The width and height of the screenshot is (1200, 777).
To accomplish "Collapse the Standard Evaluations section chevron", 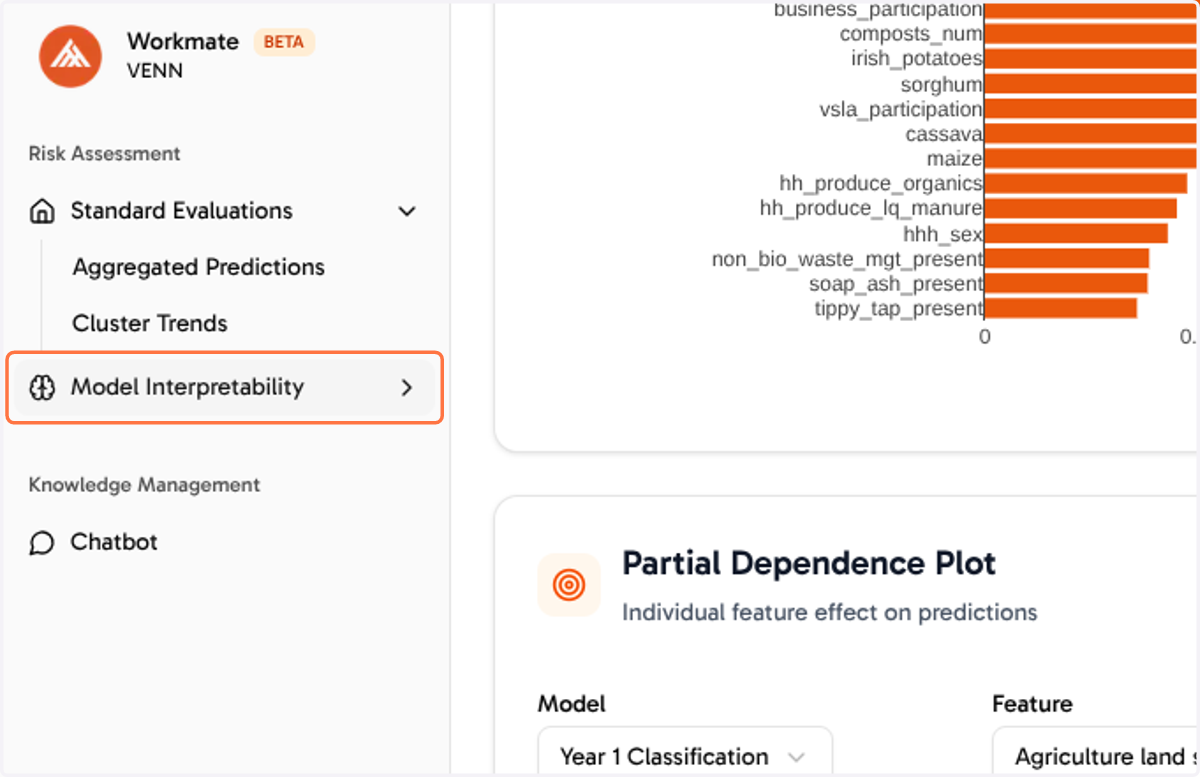I will pos(407,211).
